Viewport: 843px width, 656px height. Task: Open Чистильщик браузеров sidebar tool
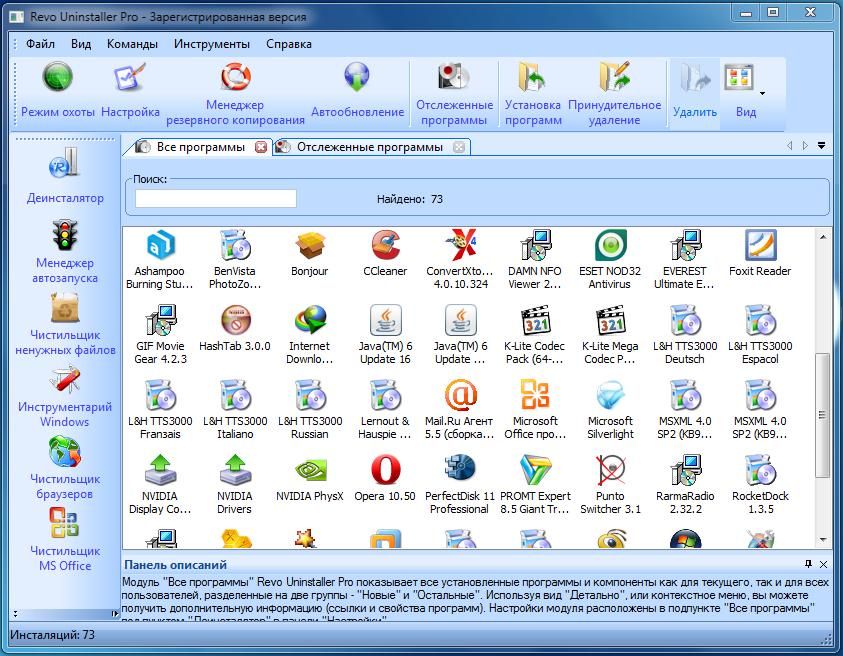tap(65, 468)
